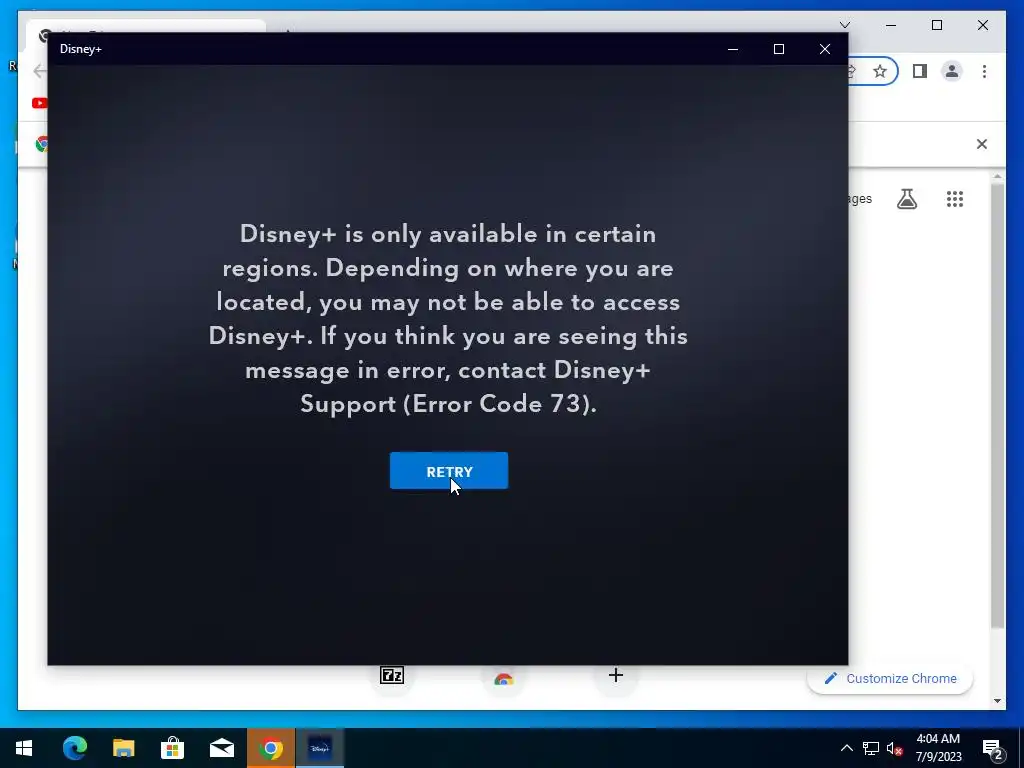
Task: Open the Mail app from the taskbar
Action: click(x=221, y=748)
